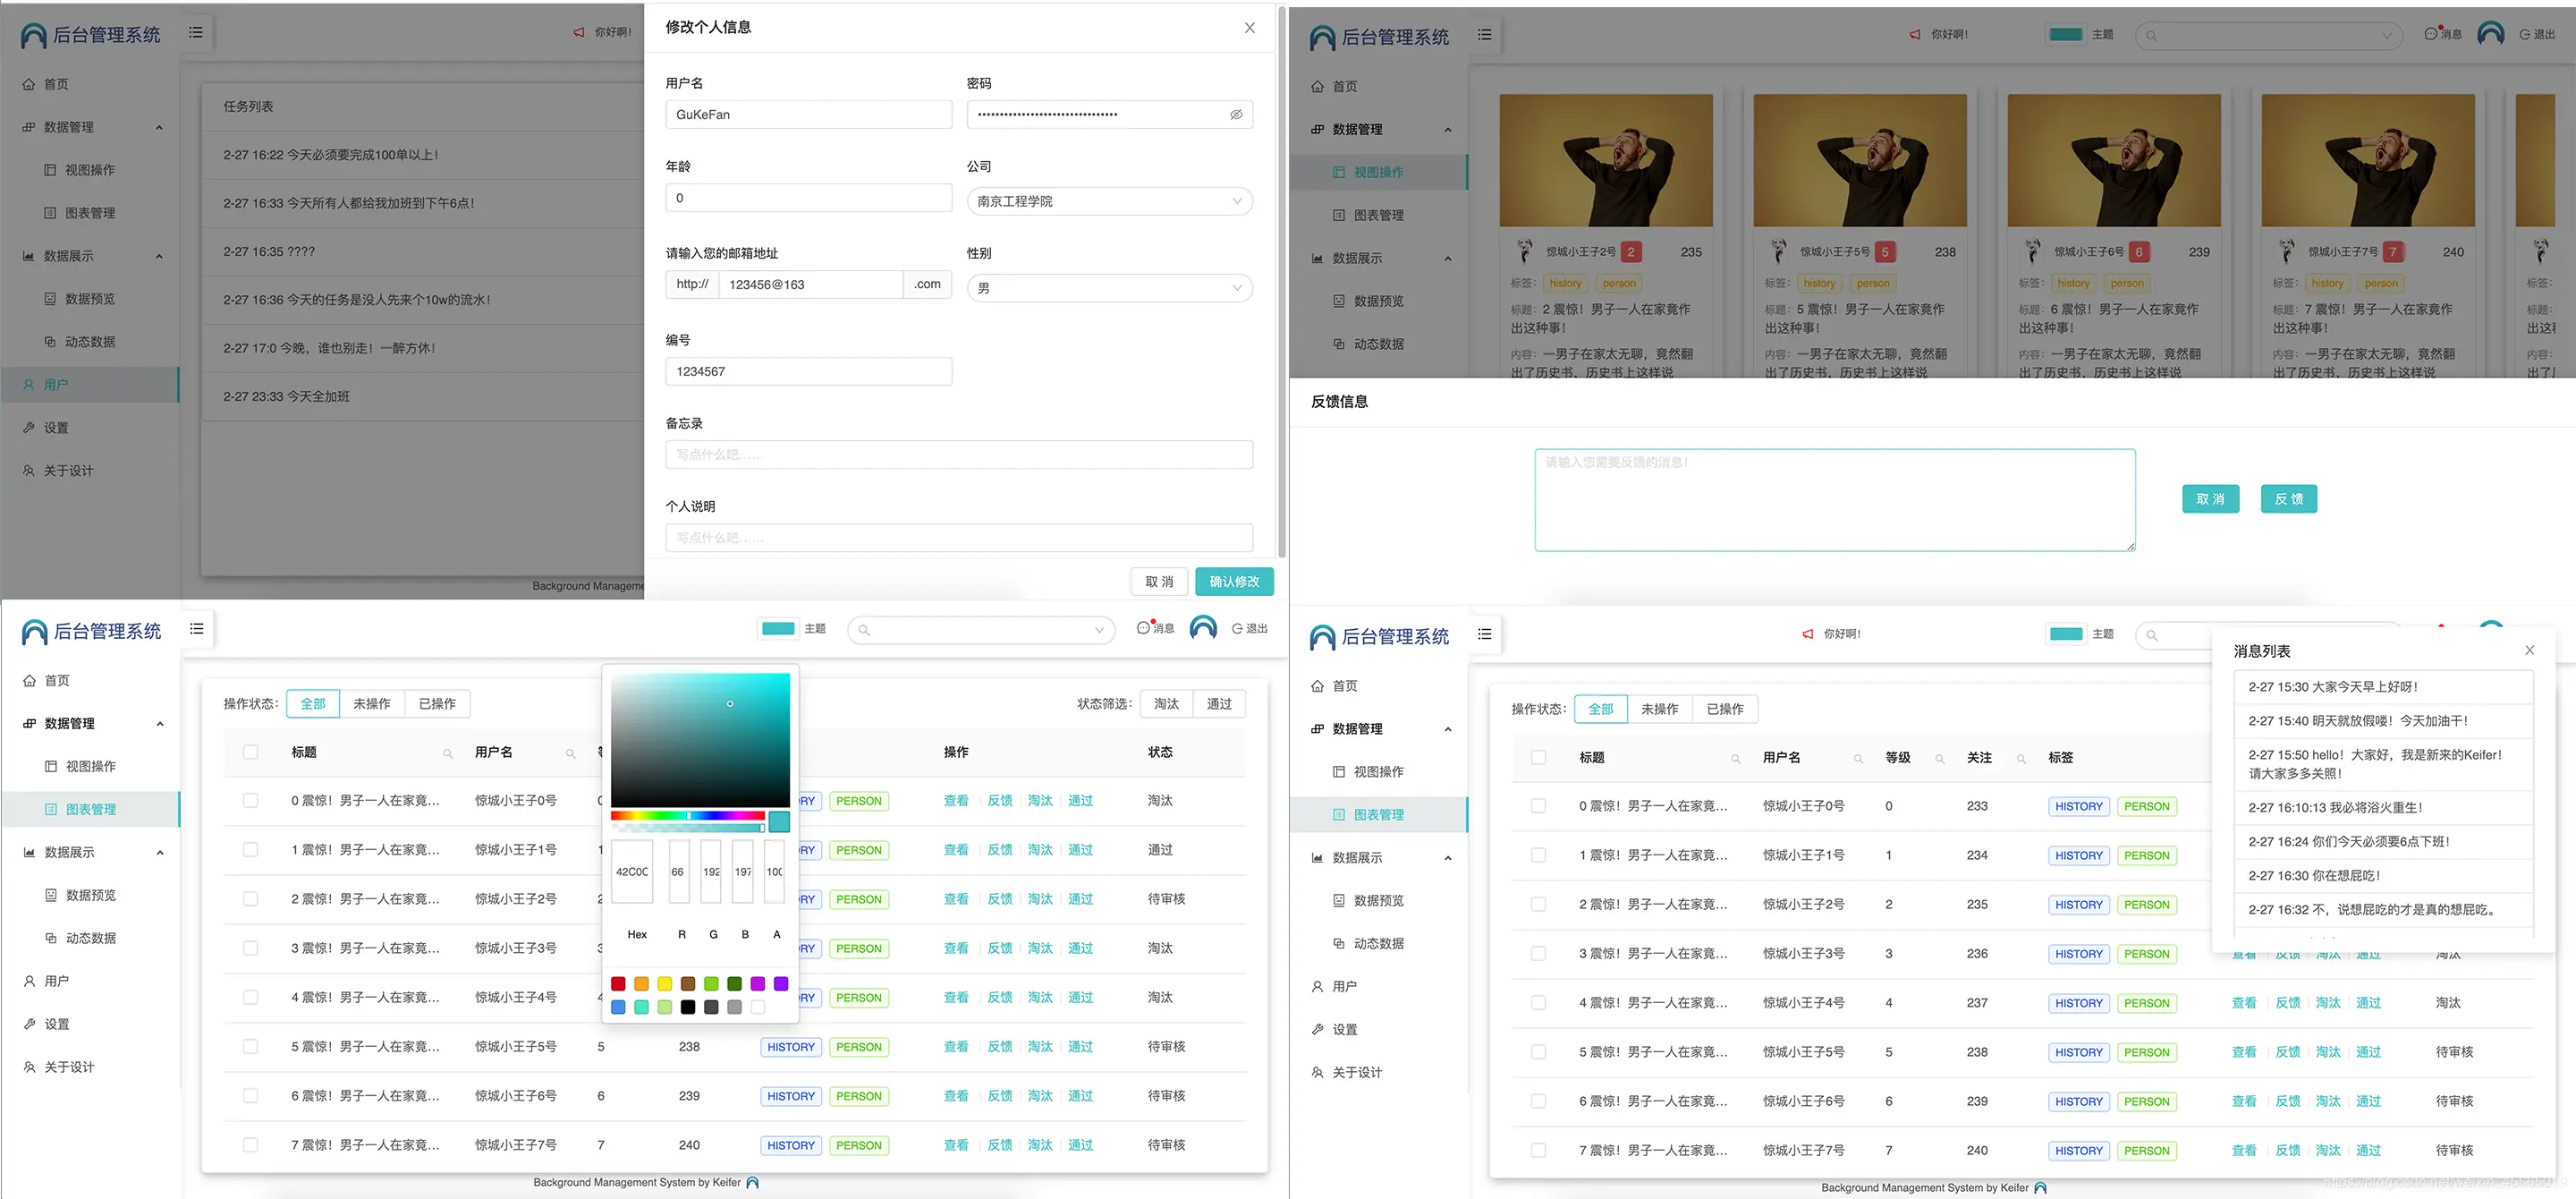Image resolution: width=2576 pixels, height=1199 pixels.
Task: Click the 消息 chat icon above the photo cards
Action: tap(2432, 34)
